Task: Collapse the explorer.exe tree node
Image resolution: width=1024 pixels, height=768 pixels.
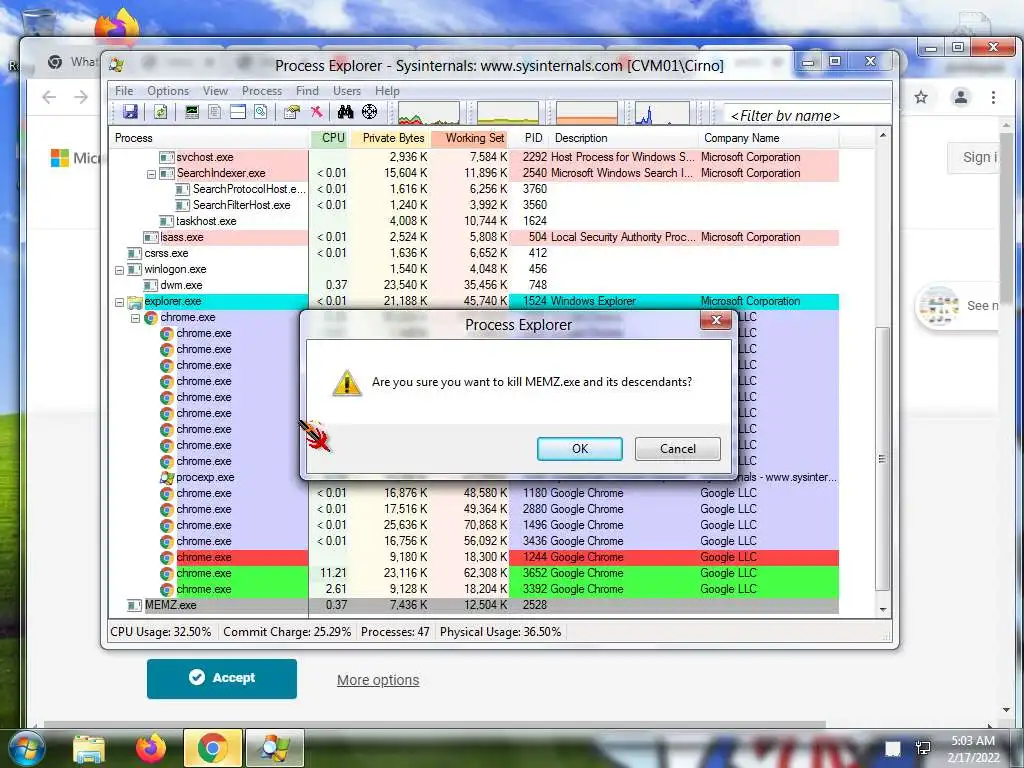Action: tap(119, 302)
